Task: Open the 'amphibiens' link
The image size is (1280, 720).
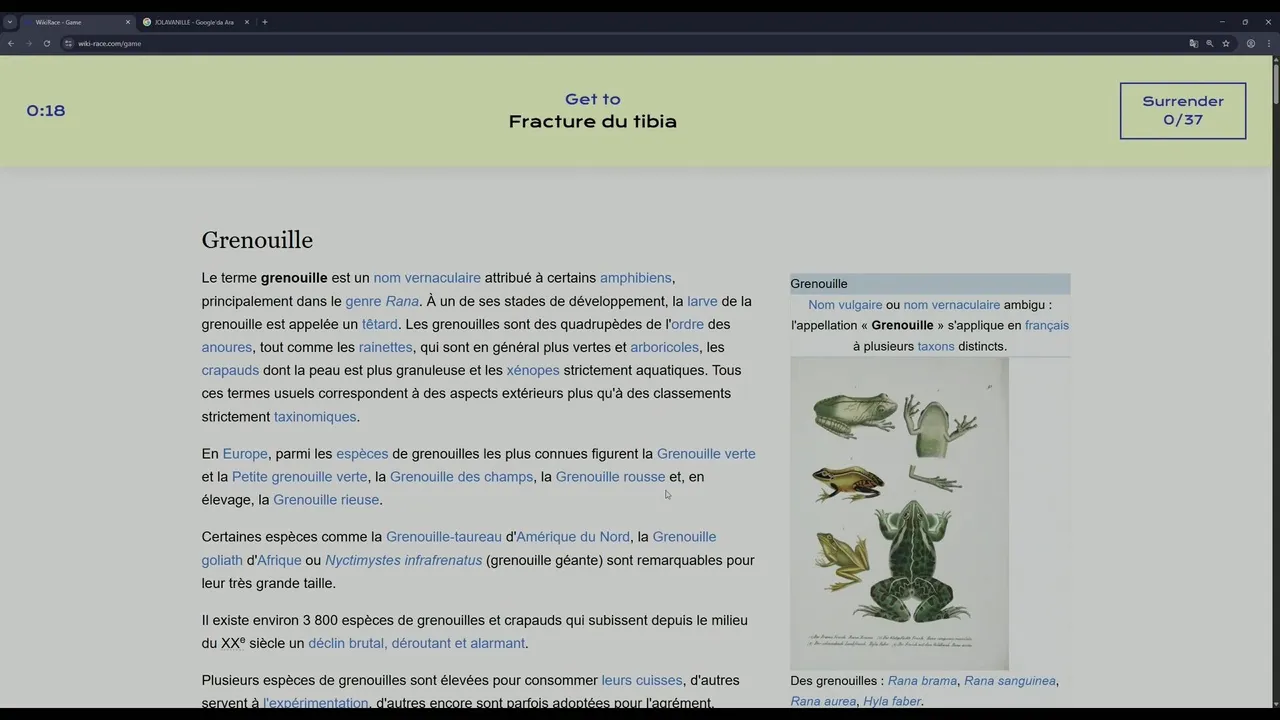Action: click(636, 278)
